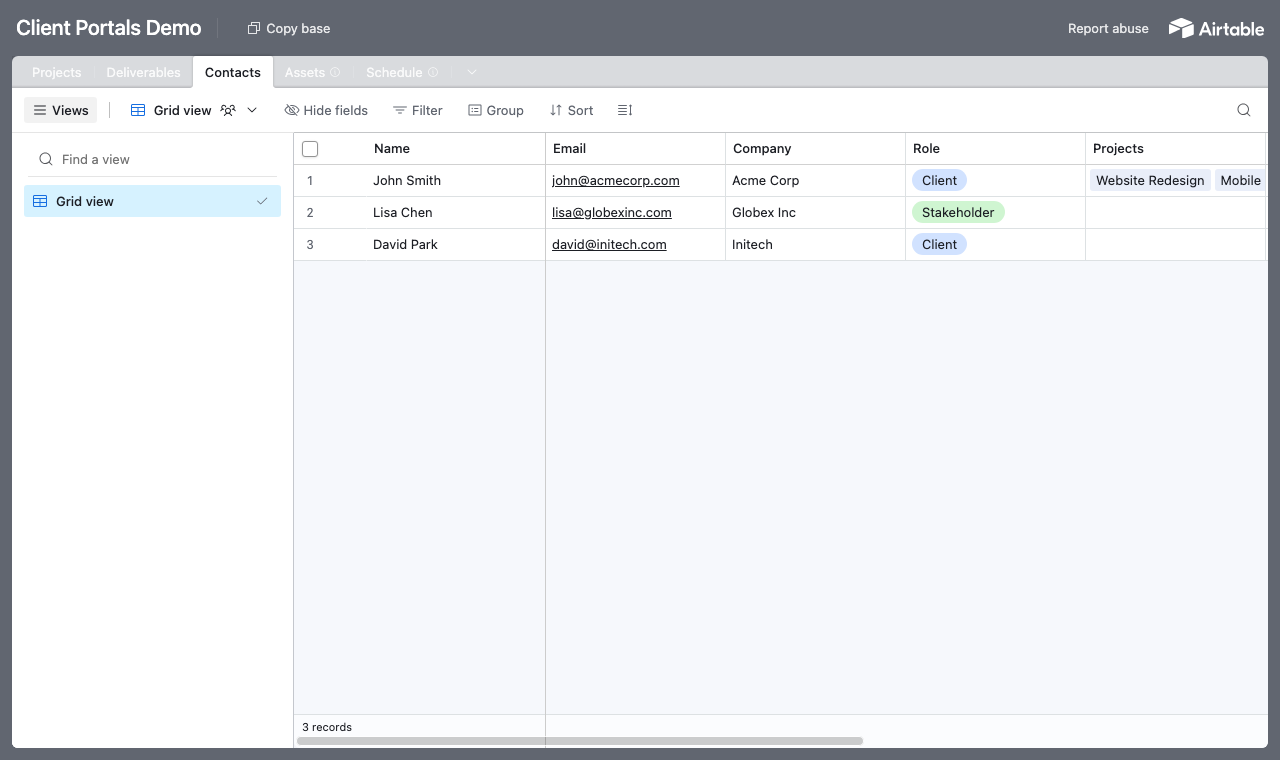Click row number 3
This screenshot has width=1280, height=760.
pyautogui.click(x=310, y=245)
